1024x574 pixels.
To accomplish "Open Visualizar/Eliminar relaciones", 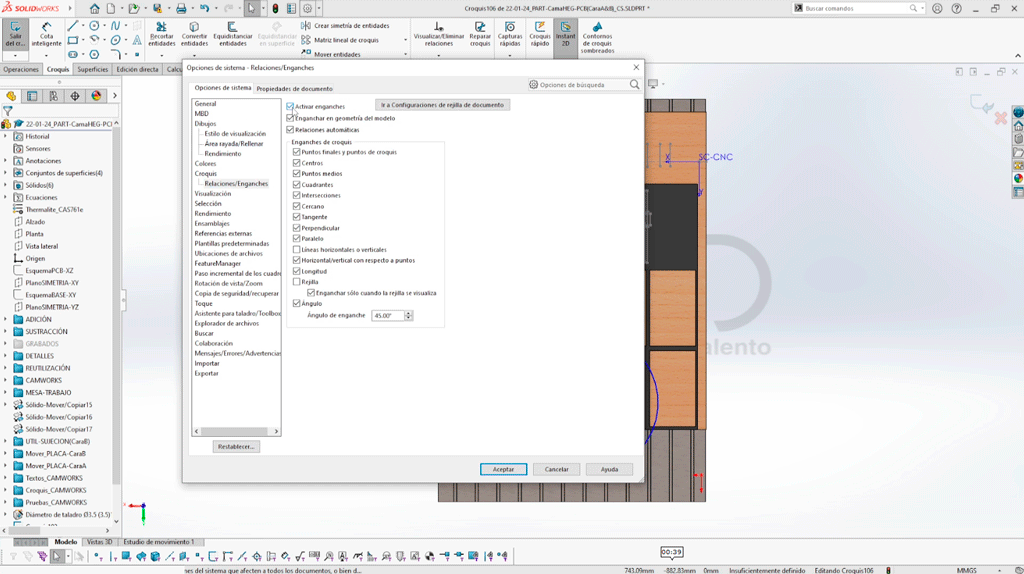I will [x=439, y=34].
